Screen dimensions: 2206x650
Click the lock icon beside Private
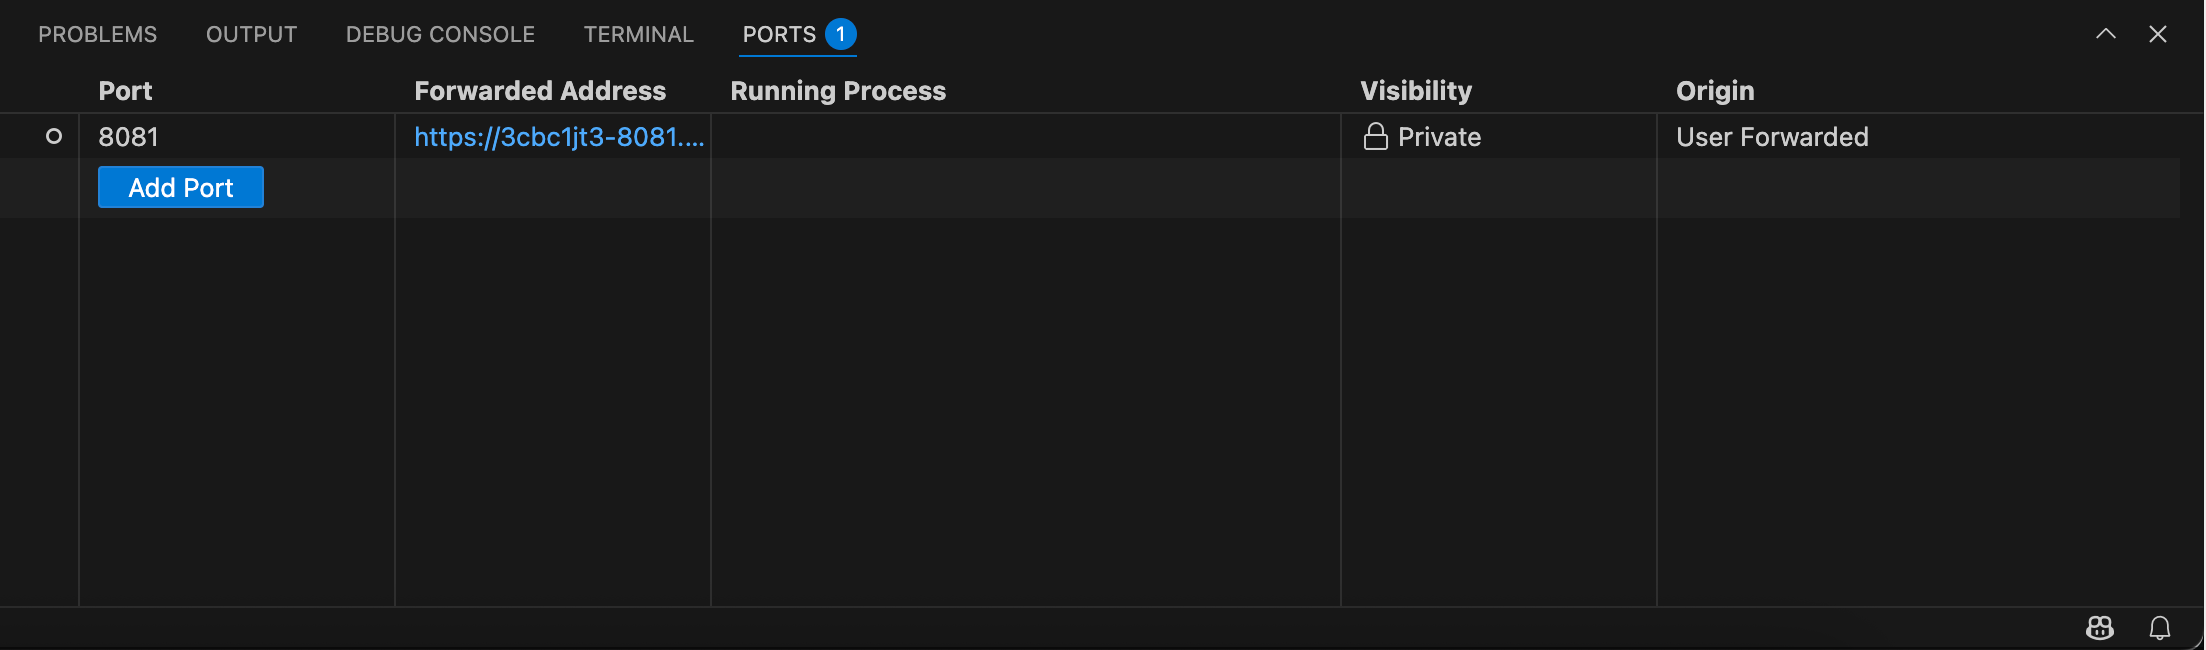tap(1376, 136)
